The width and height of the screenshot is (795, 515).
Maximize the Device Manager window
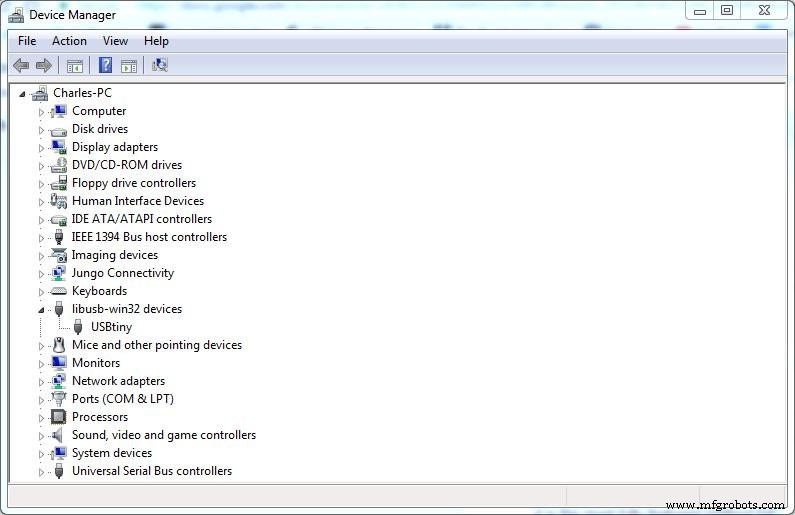click(727, 11)
